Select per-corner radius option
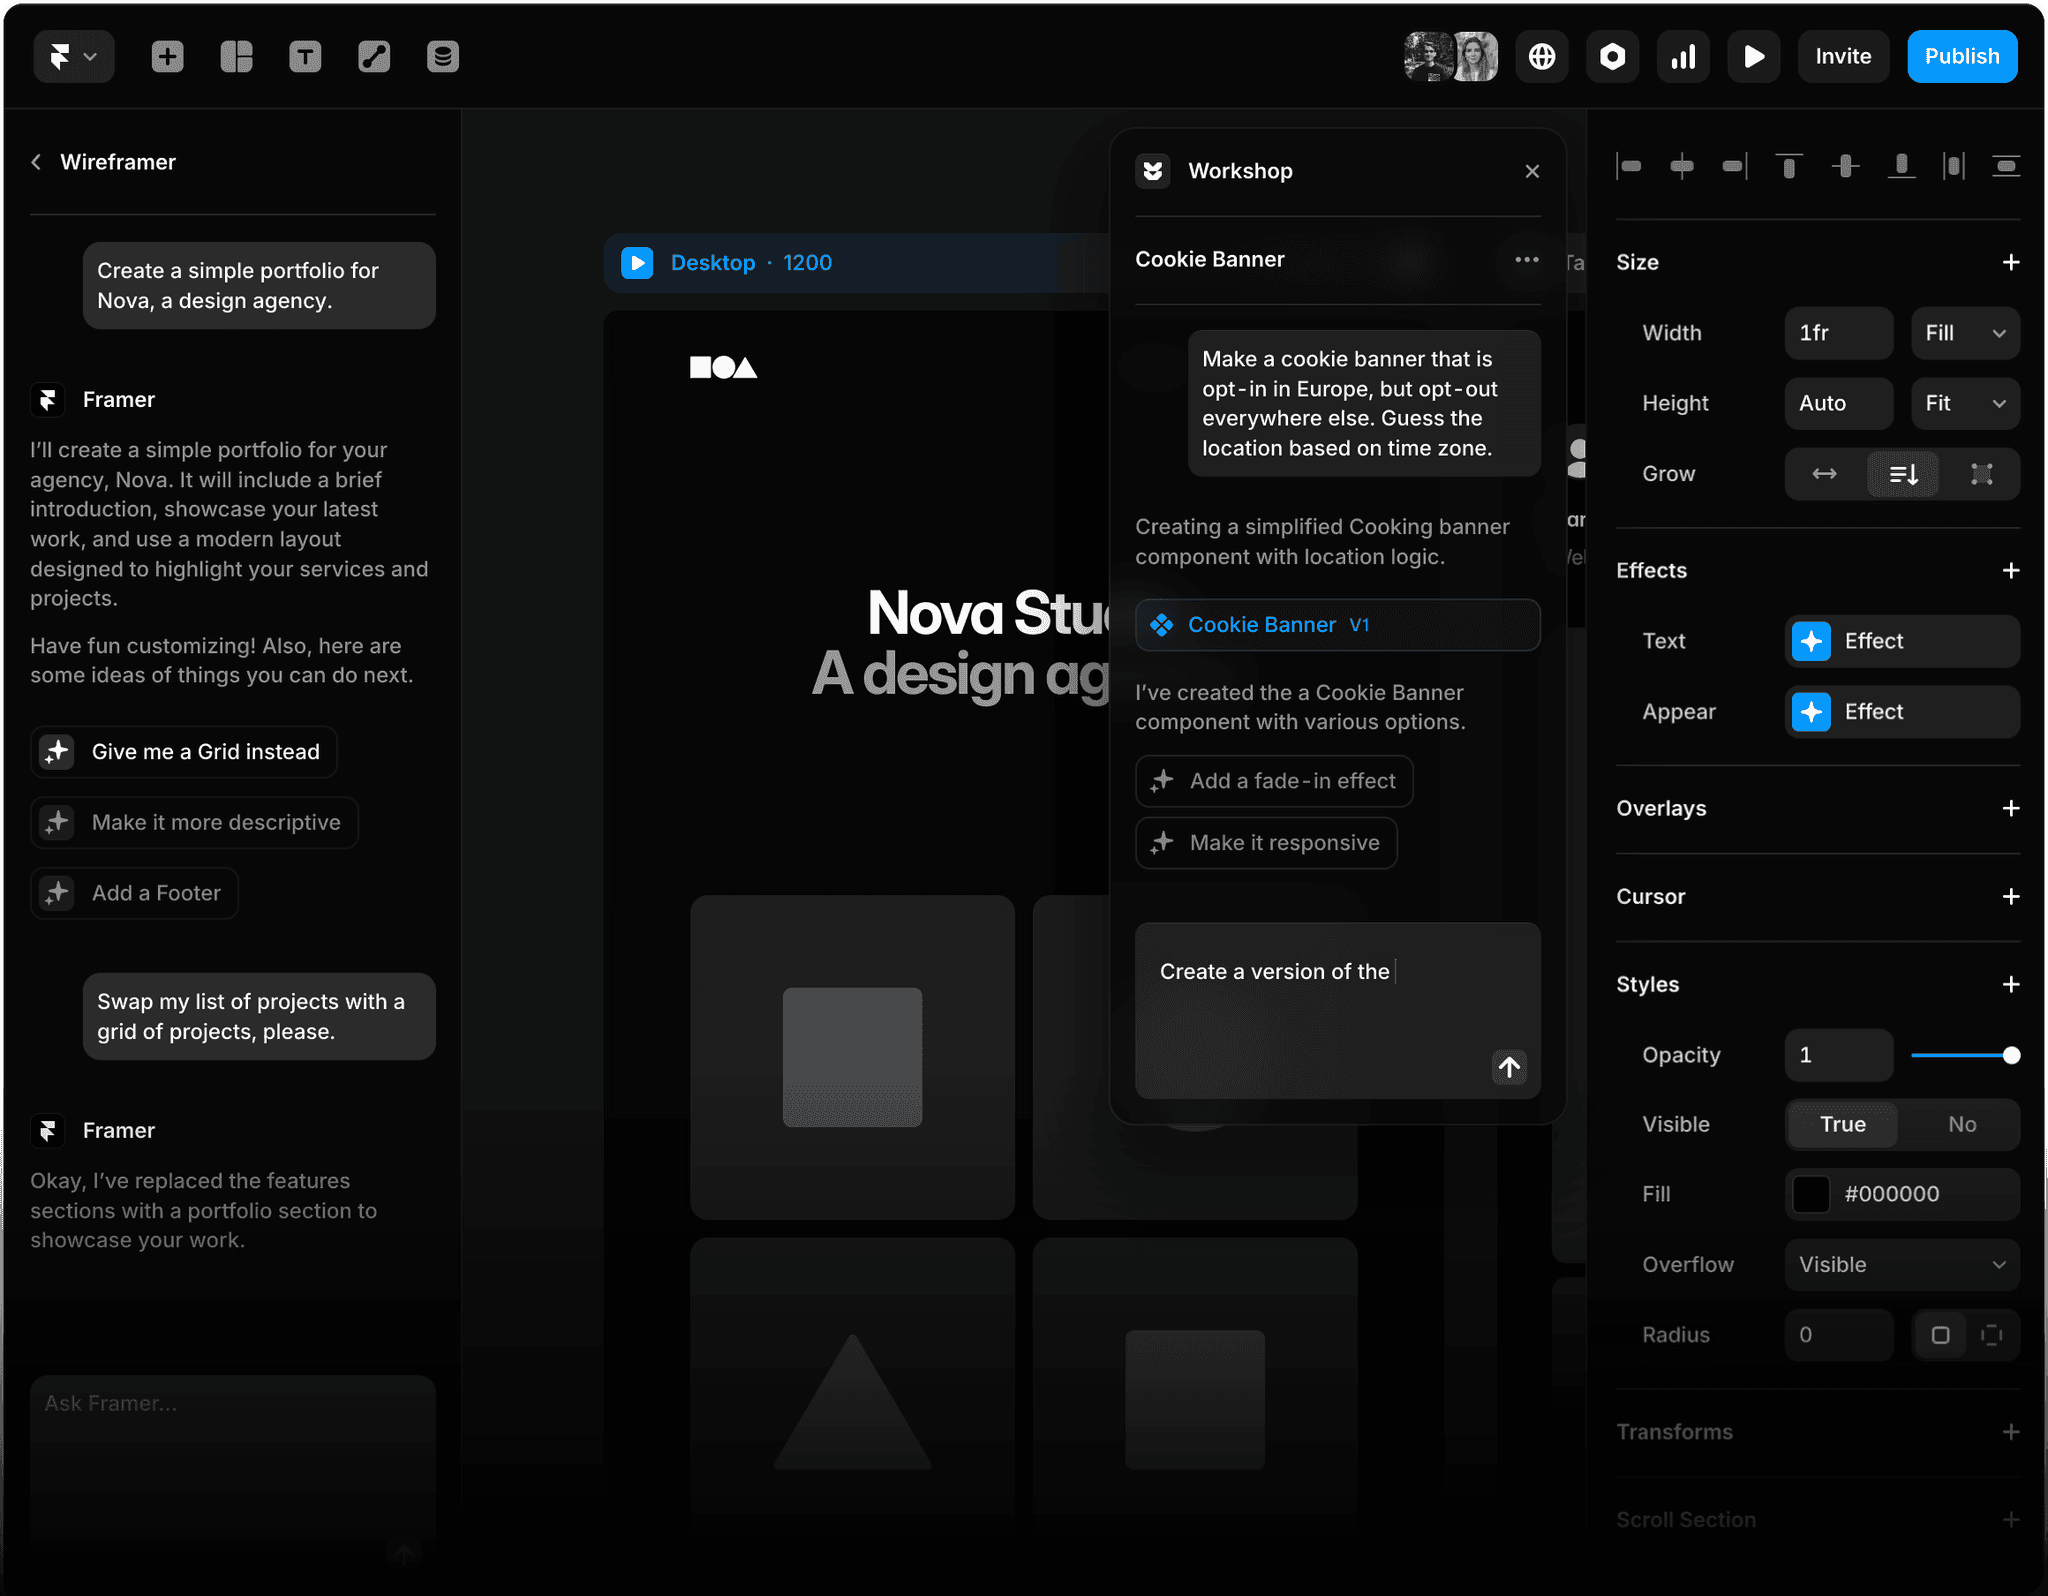Screen dimensions: 2048x1596 tap(1992, 1335)
